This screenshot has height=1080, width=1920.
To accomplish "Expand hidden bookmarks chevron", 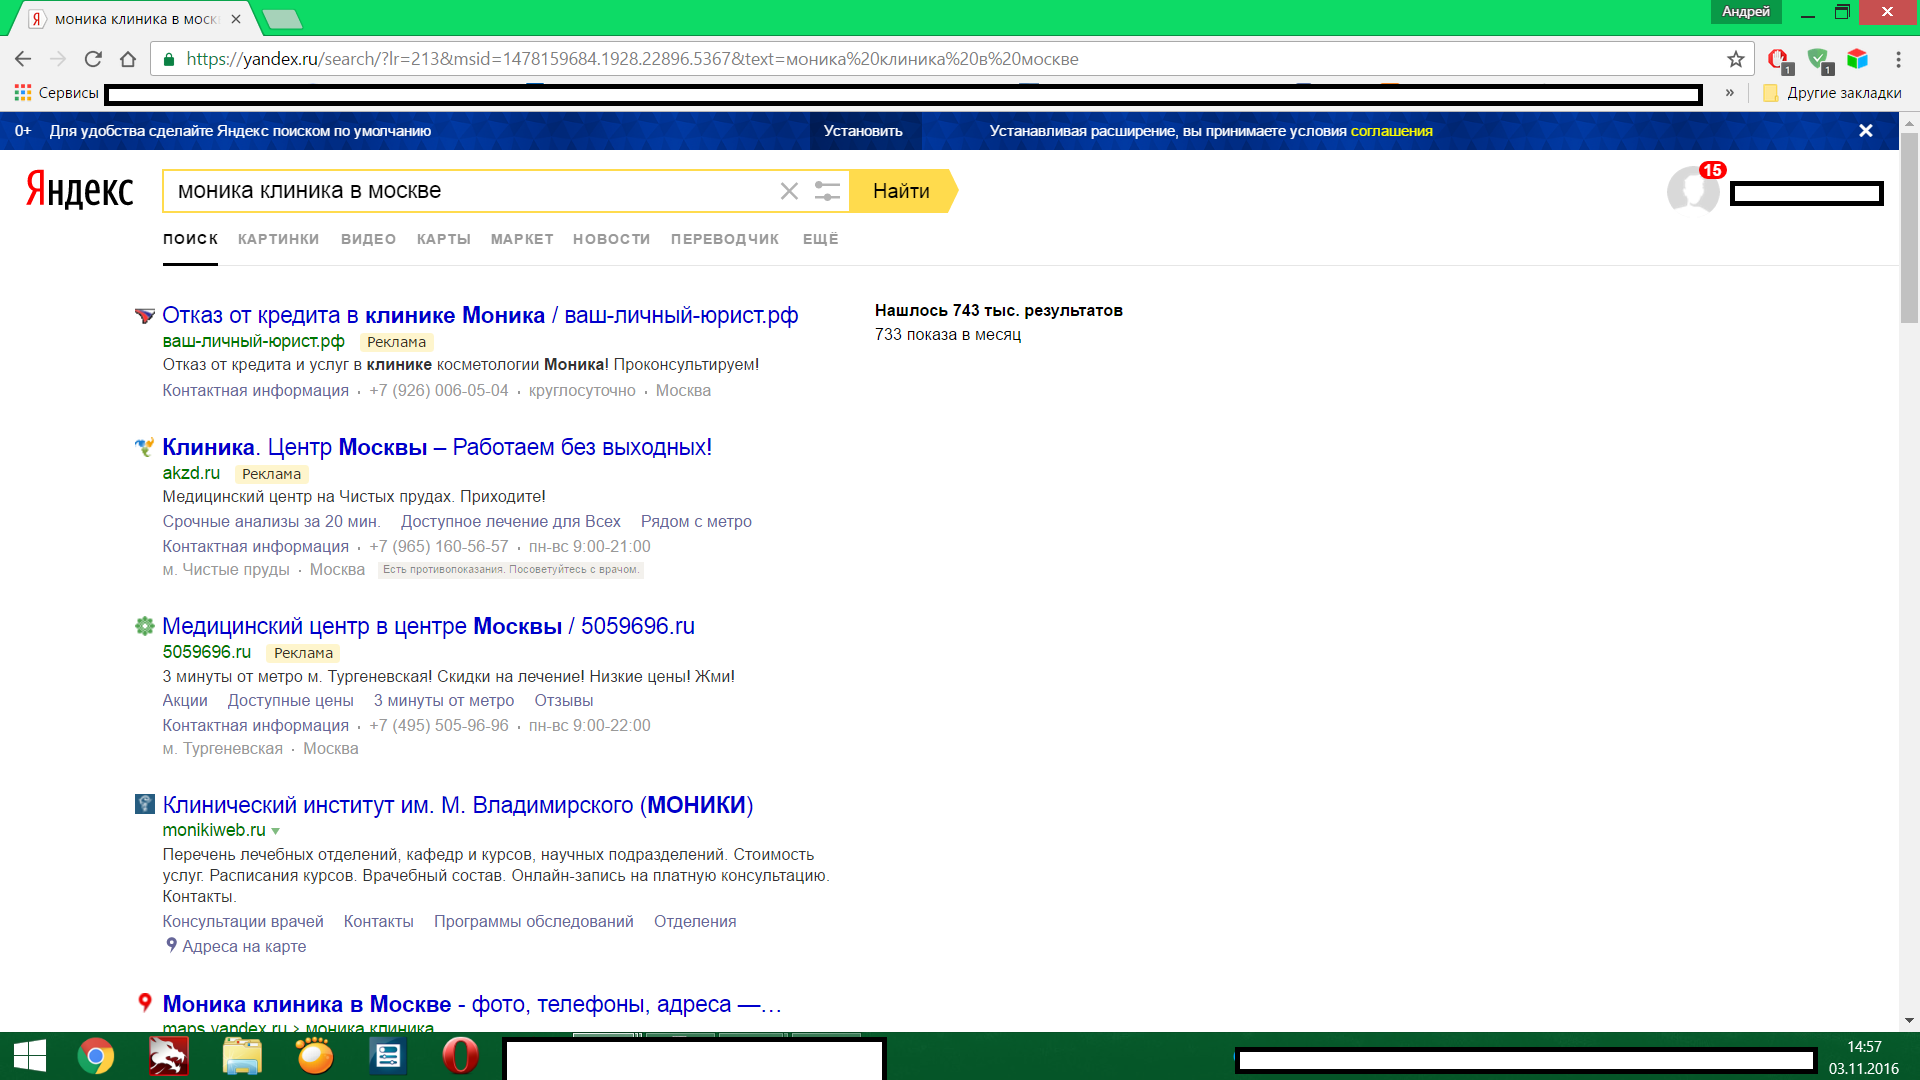I will click(1729, 93).
